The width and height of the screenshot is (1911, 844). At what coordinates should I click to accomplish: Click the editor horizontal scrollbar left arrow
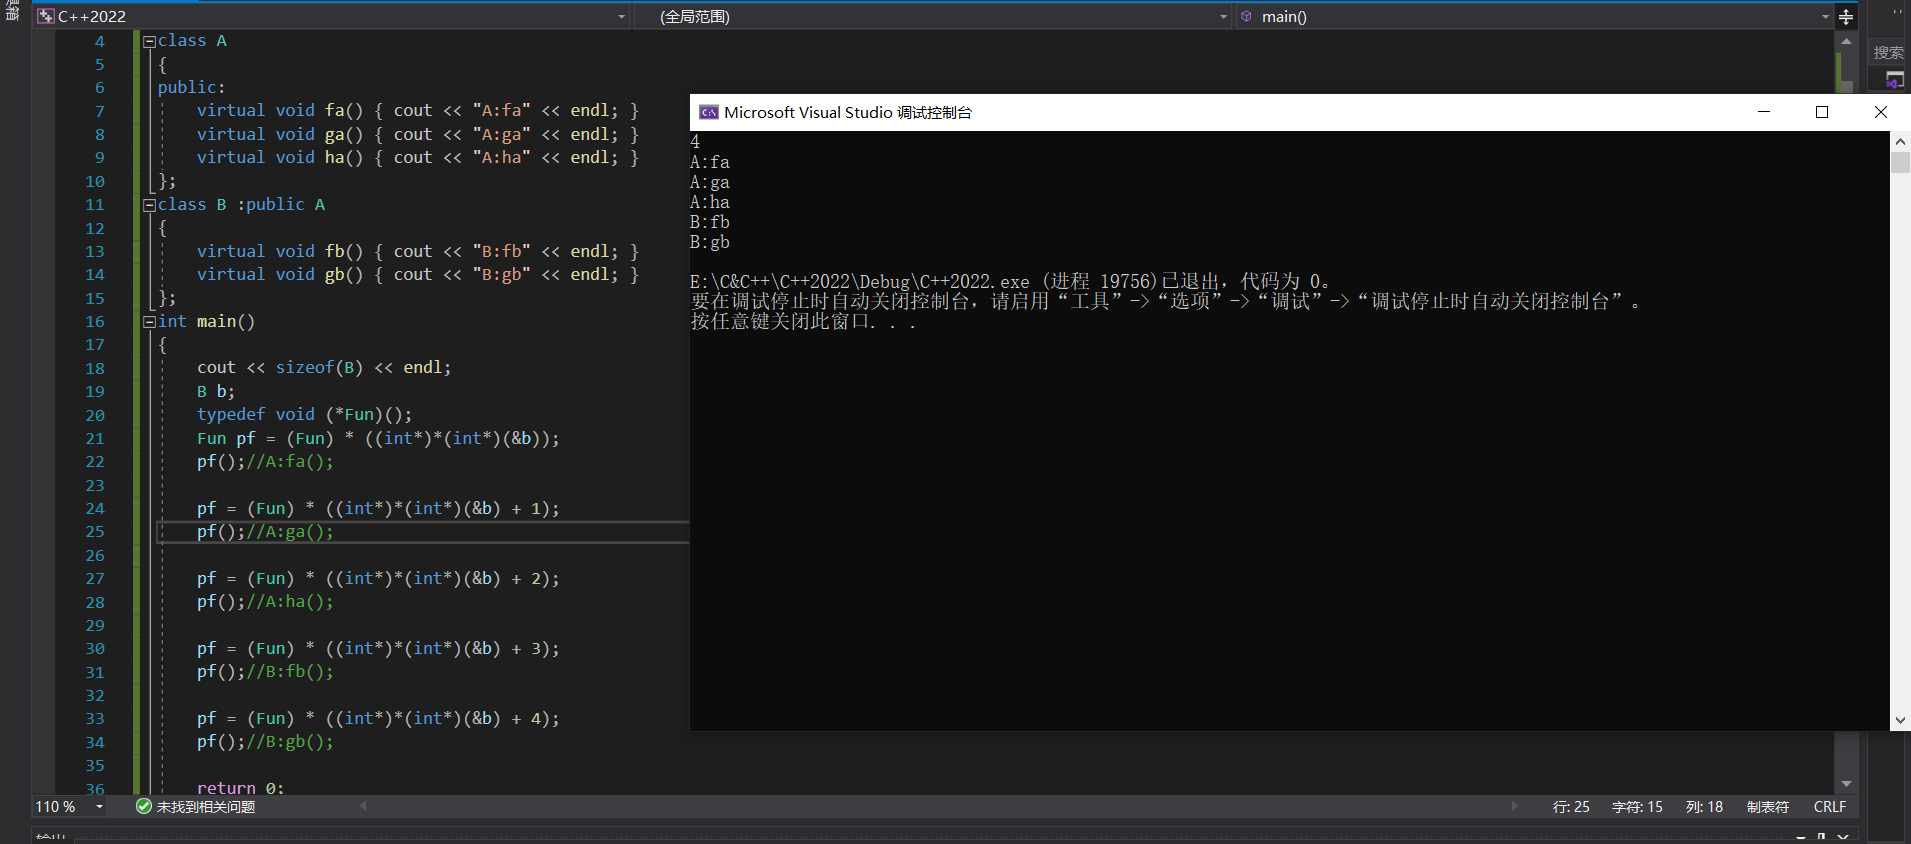click(x=363, y=805)
